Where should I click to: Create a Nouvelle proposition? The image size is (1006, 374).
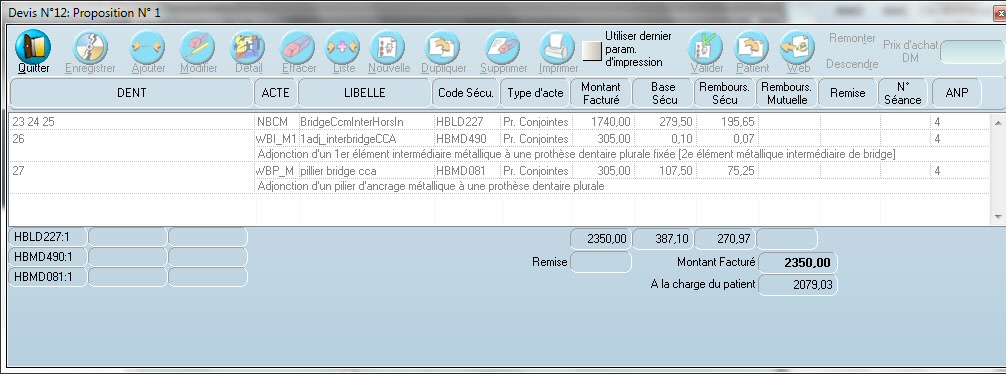point(389,47)
